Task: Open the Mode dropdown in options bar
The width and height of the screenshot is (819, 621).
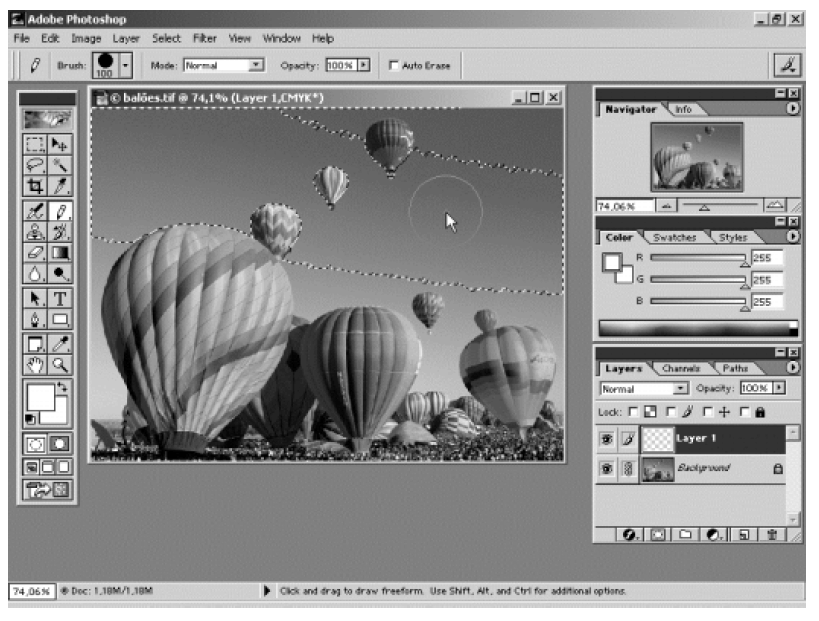Action: [256, 66]
